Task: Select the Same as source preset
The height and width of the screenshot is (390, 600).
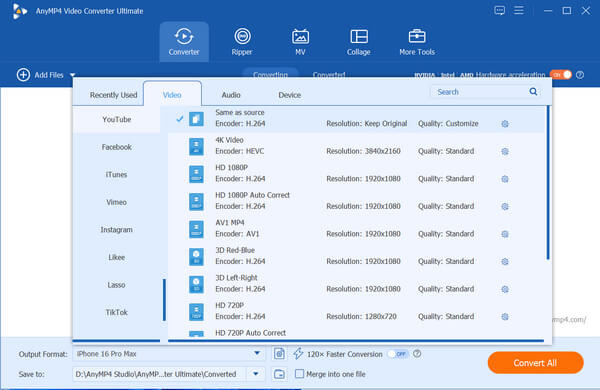Action: (356, 119)
